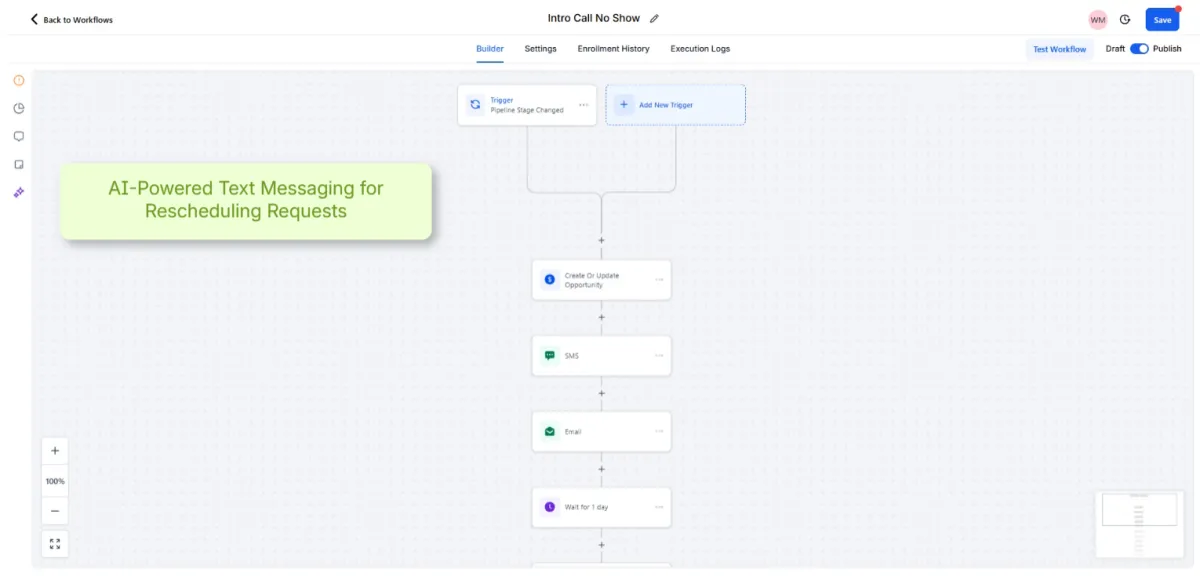Zoom in using the plus button
The width and height of the screenshot is (1200, 576).
(55, 451)
